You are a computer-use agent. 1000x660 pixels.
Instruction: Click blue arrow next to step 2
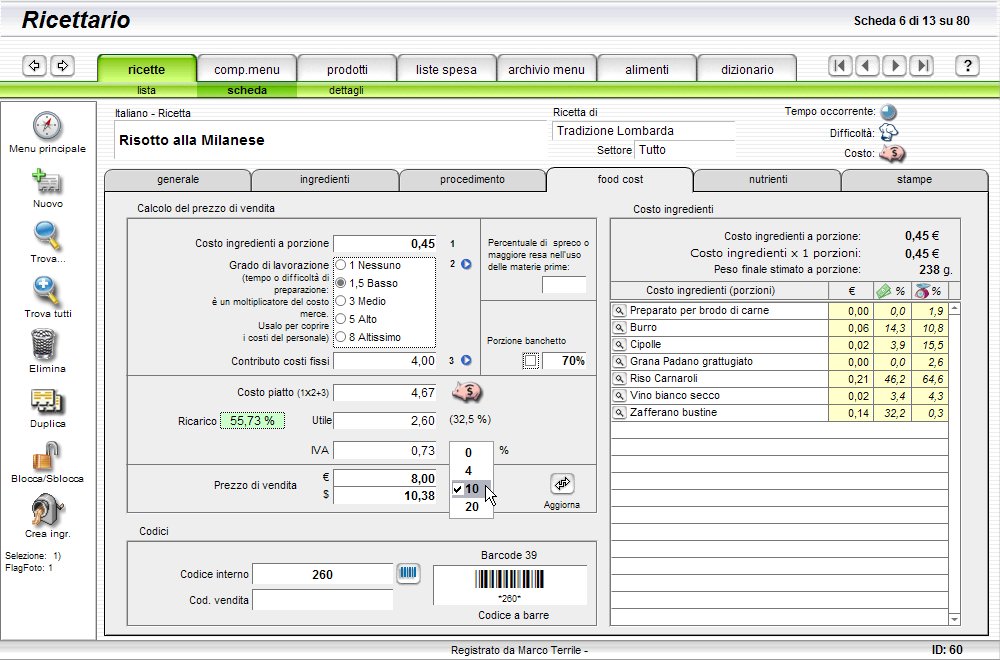point(466,264)
